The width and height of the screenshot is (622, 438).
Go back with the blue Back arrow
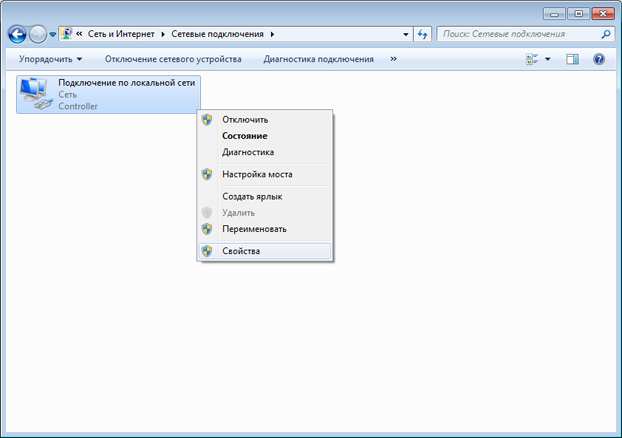click(x=17, y=35)
